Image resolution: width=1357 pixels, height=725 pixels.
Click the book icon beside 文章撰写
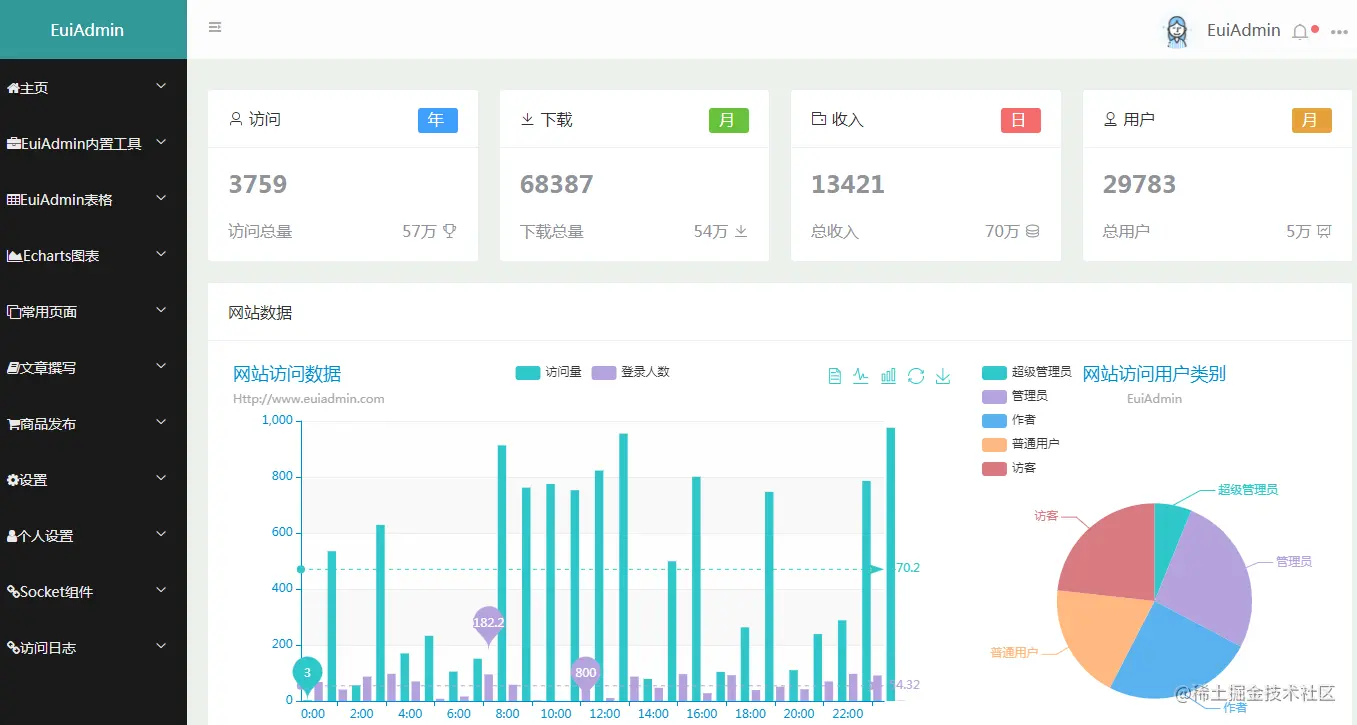[13, 368]
